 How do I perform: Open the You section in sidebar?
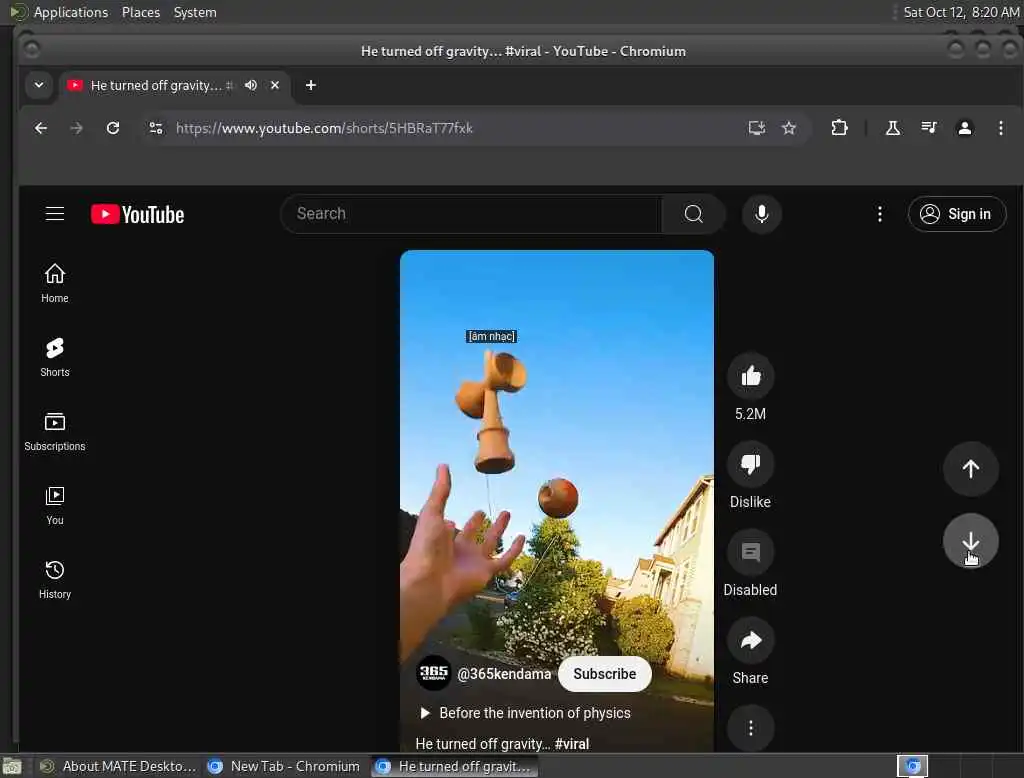pos(55,506)
